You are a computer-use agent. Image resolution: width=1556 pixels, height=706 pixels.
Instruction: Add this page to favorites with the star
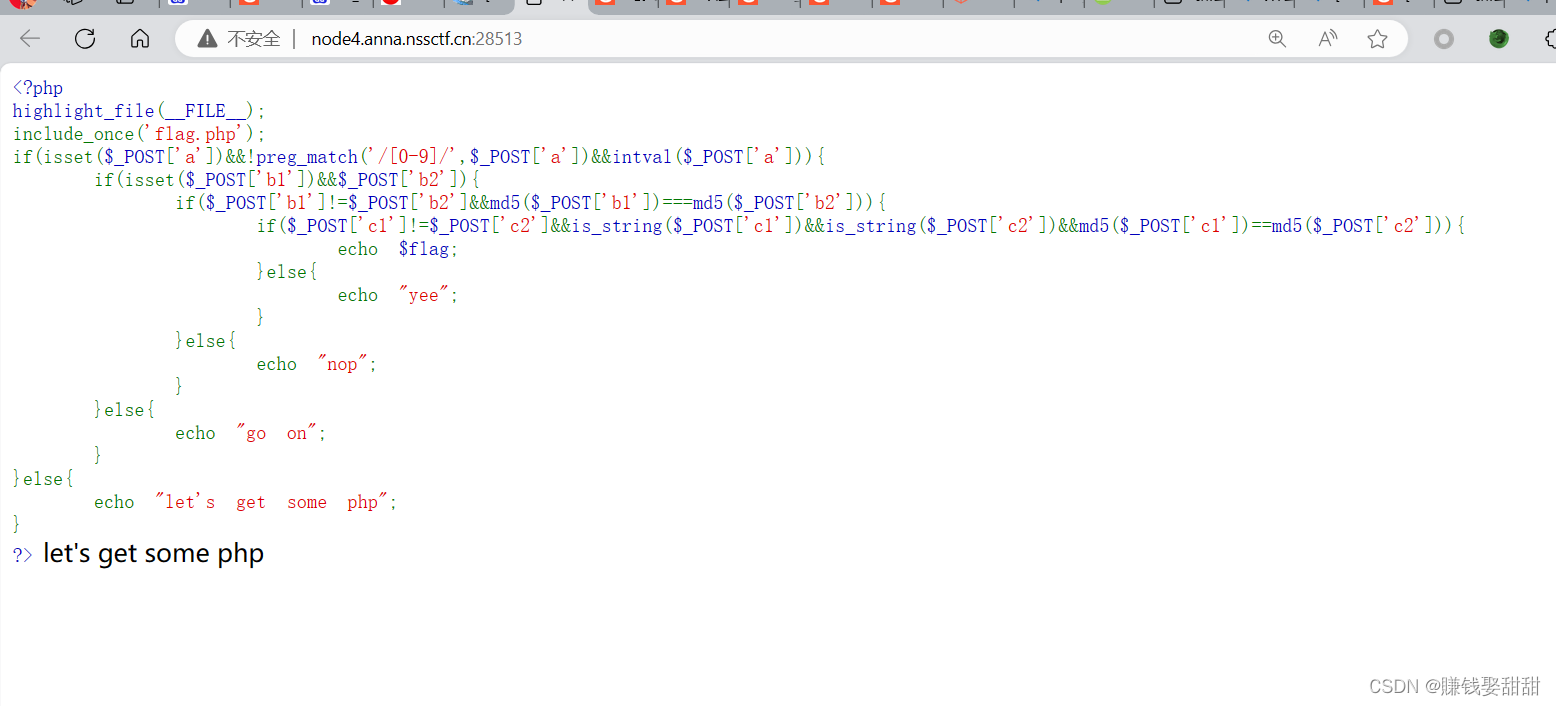pos(1377,38)
